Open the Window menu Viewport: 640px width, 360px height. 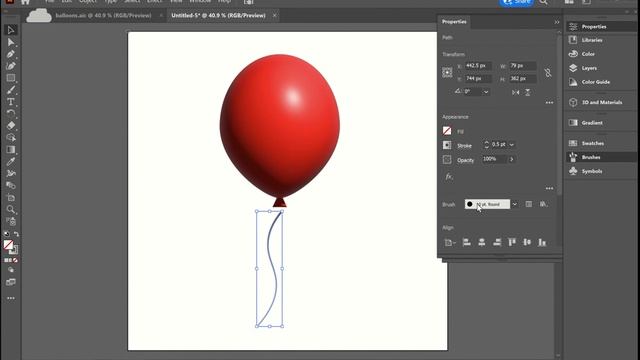(200, 2)
